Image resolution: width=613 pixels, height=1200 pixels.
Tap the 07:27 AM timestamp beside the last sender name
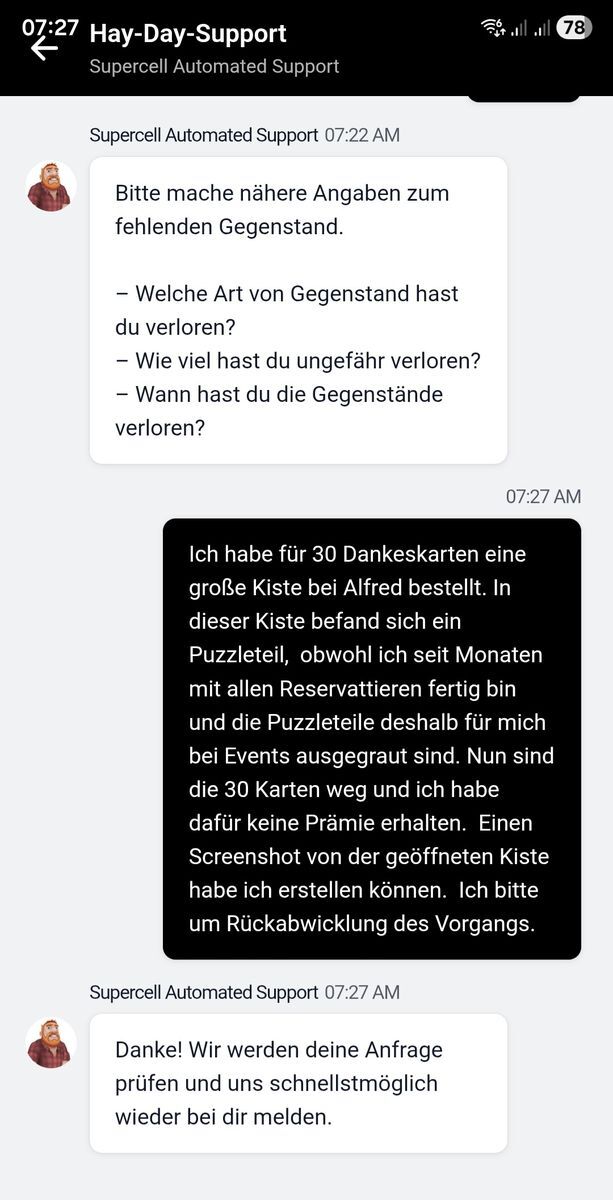(362, 992)
